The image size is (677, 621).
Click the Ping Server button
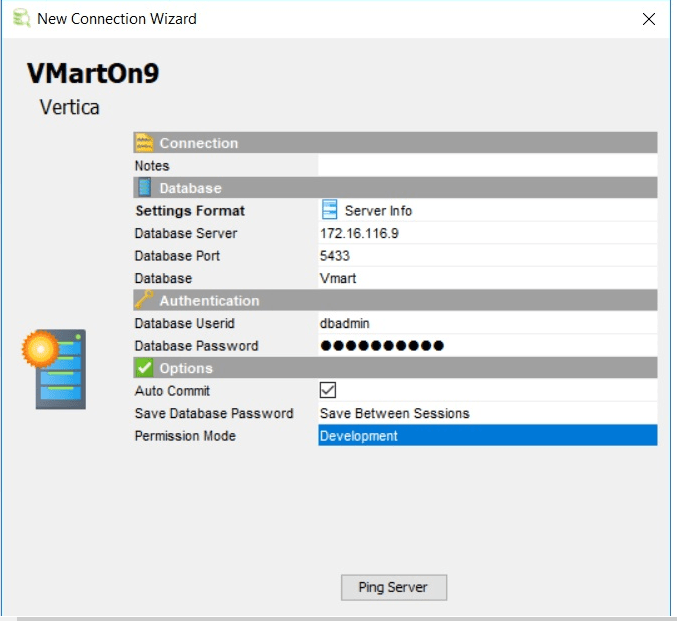[394, 587]
